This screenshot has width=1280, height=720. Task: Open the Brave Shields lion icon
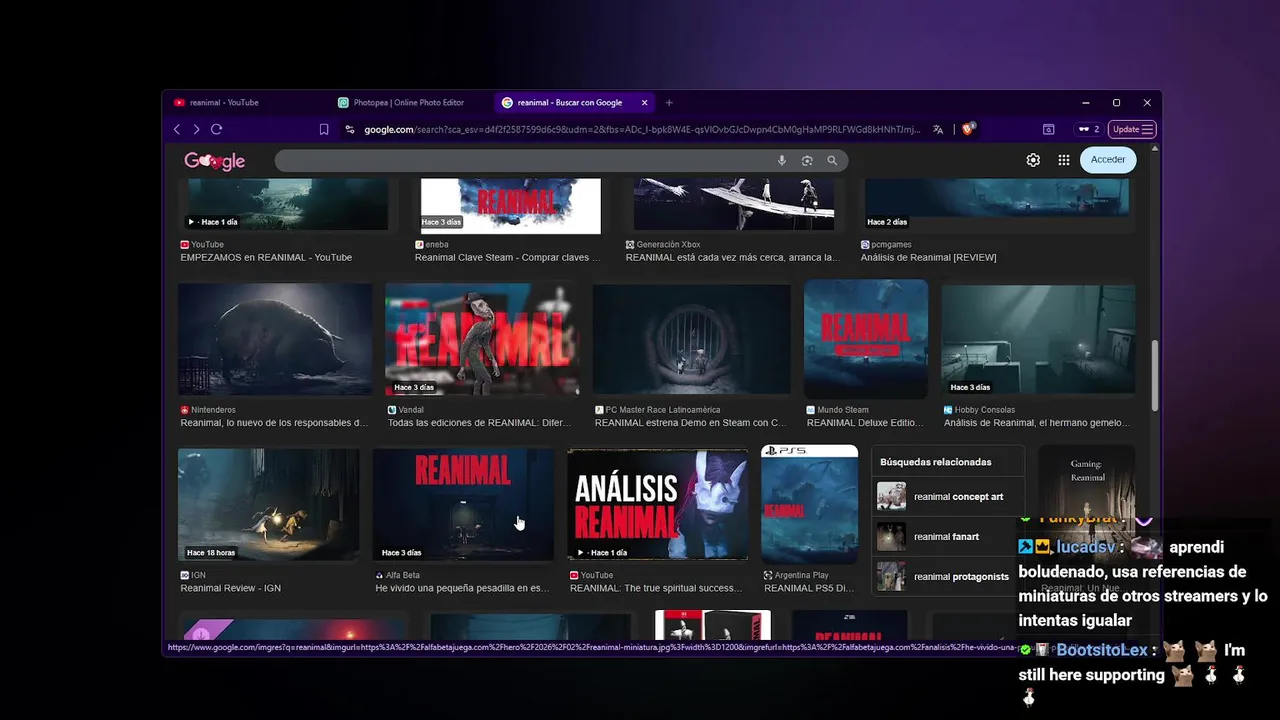click(968, 129)
